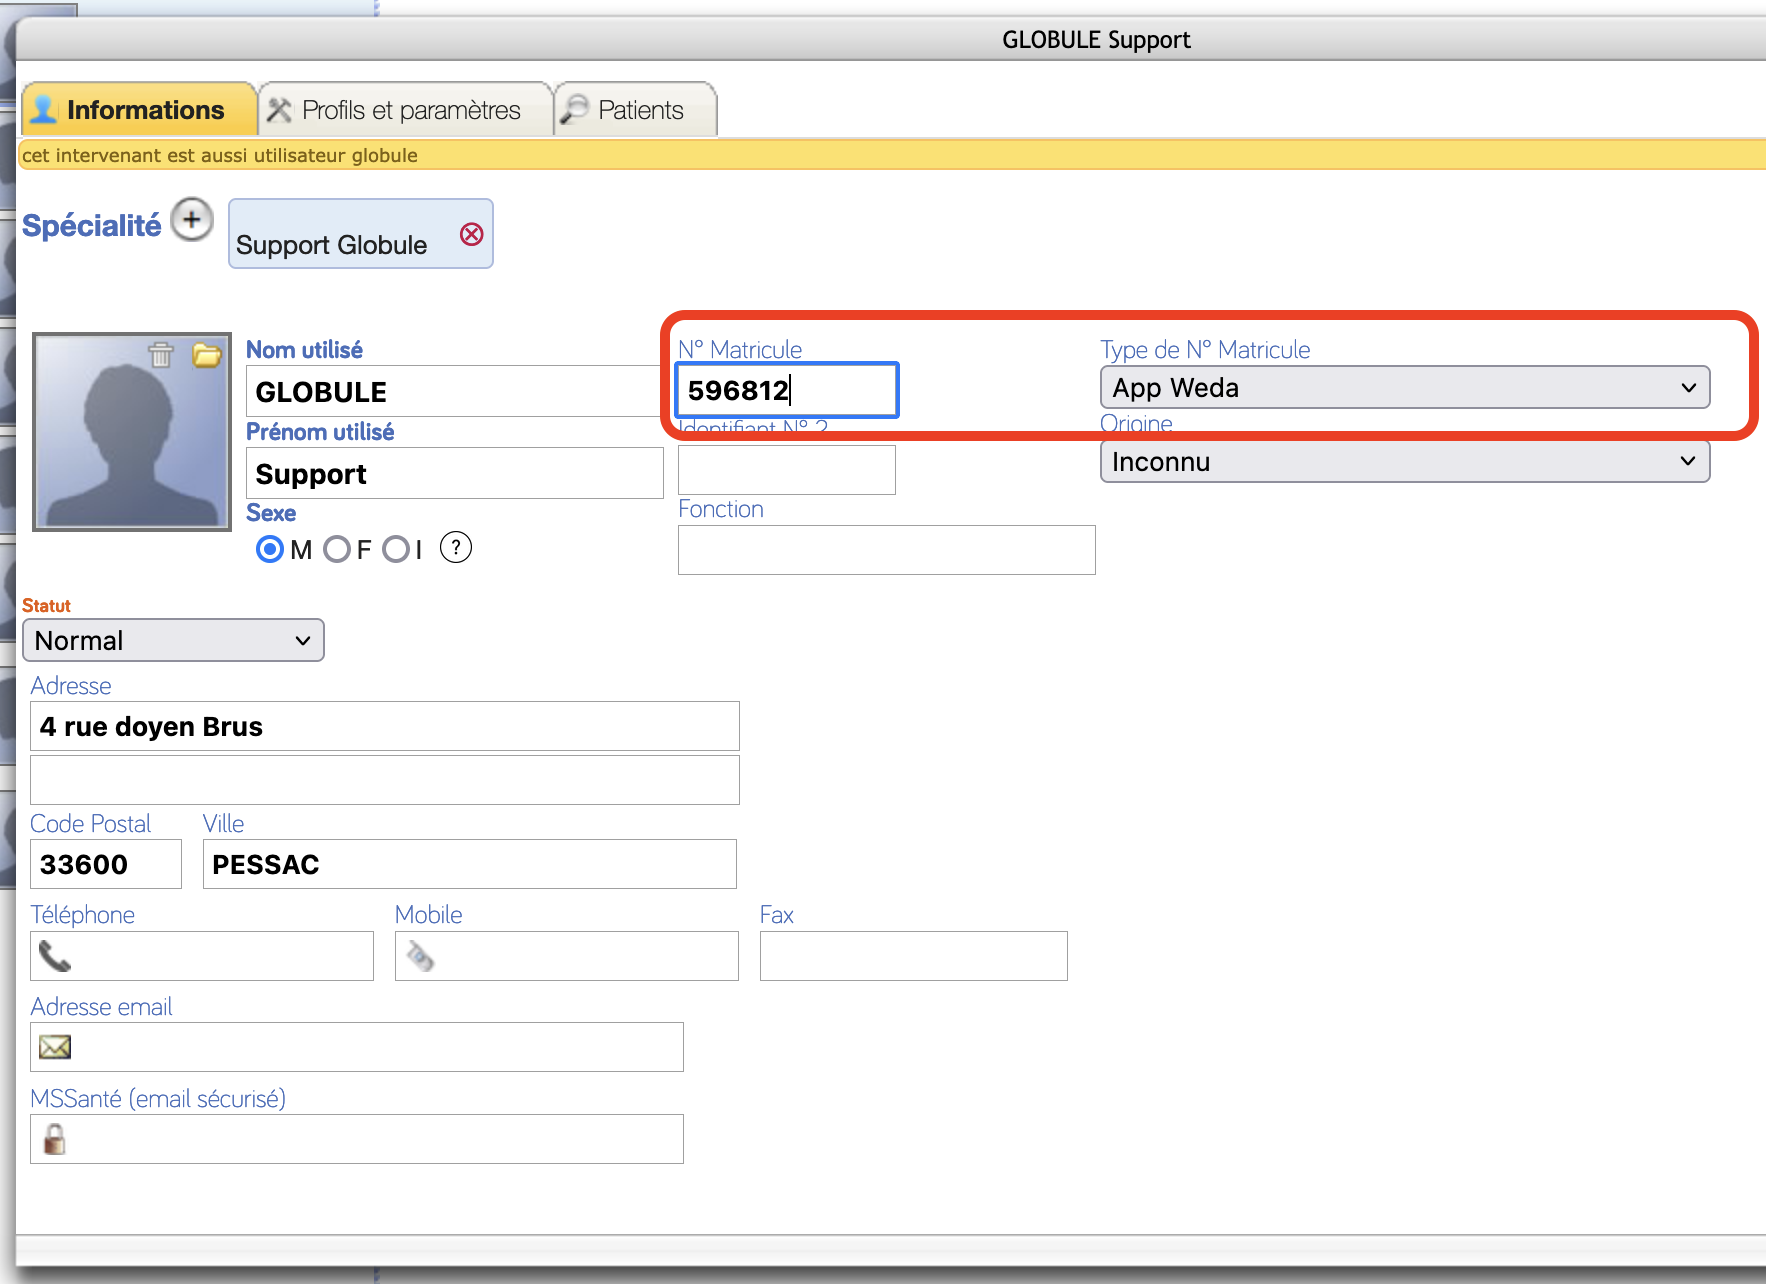Open the Type de N° Matricule dropdown
The height and width of the screenshot is (1284, 1766).
[1405, 387]
